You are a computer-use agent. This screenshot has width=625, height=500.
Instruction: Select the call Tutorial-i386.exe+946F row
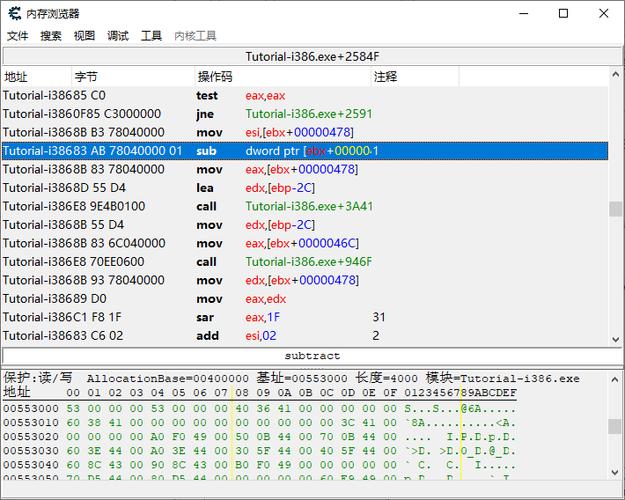[305, 262]
